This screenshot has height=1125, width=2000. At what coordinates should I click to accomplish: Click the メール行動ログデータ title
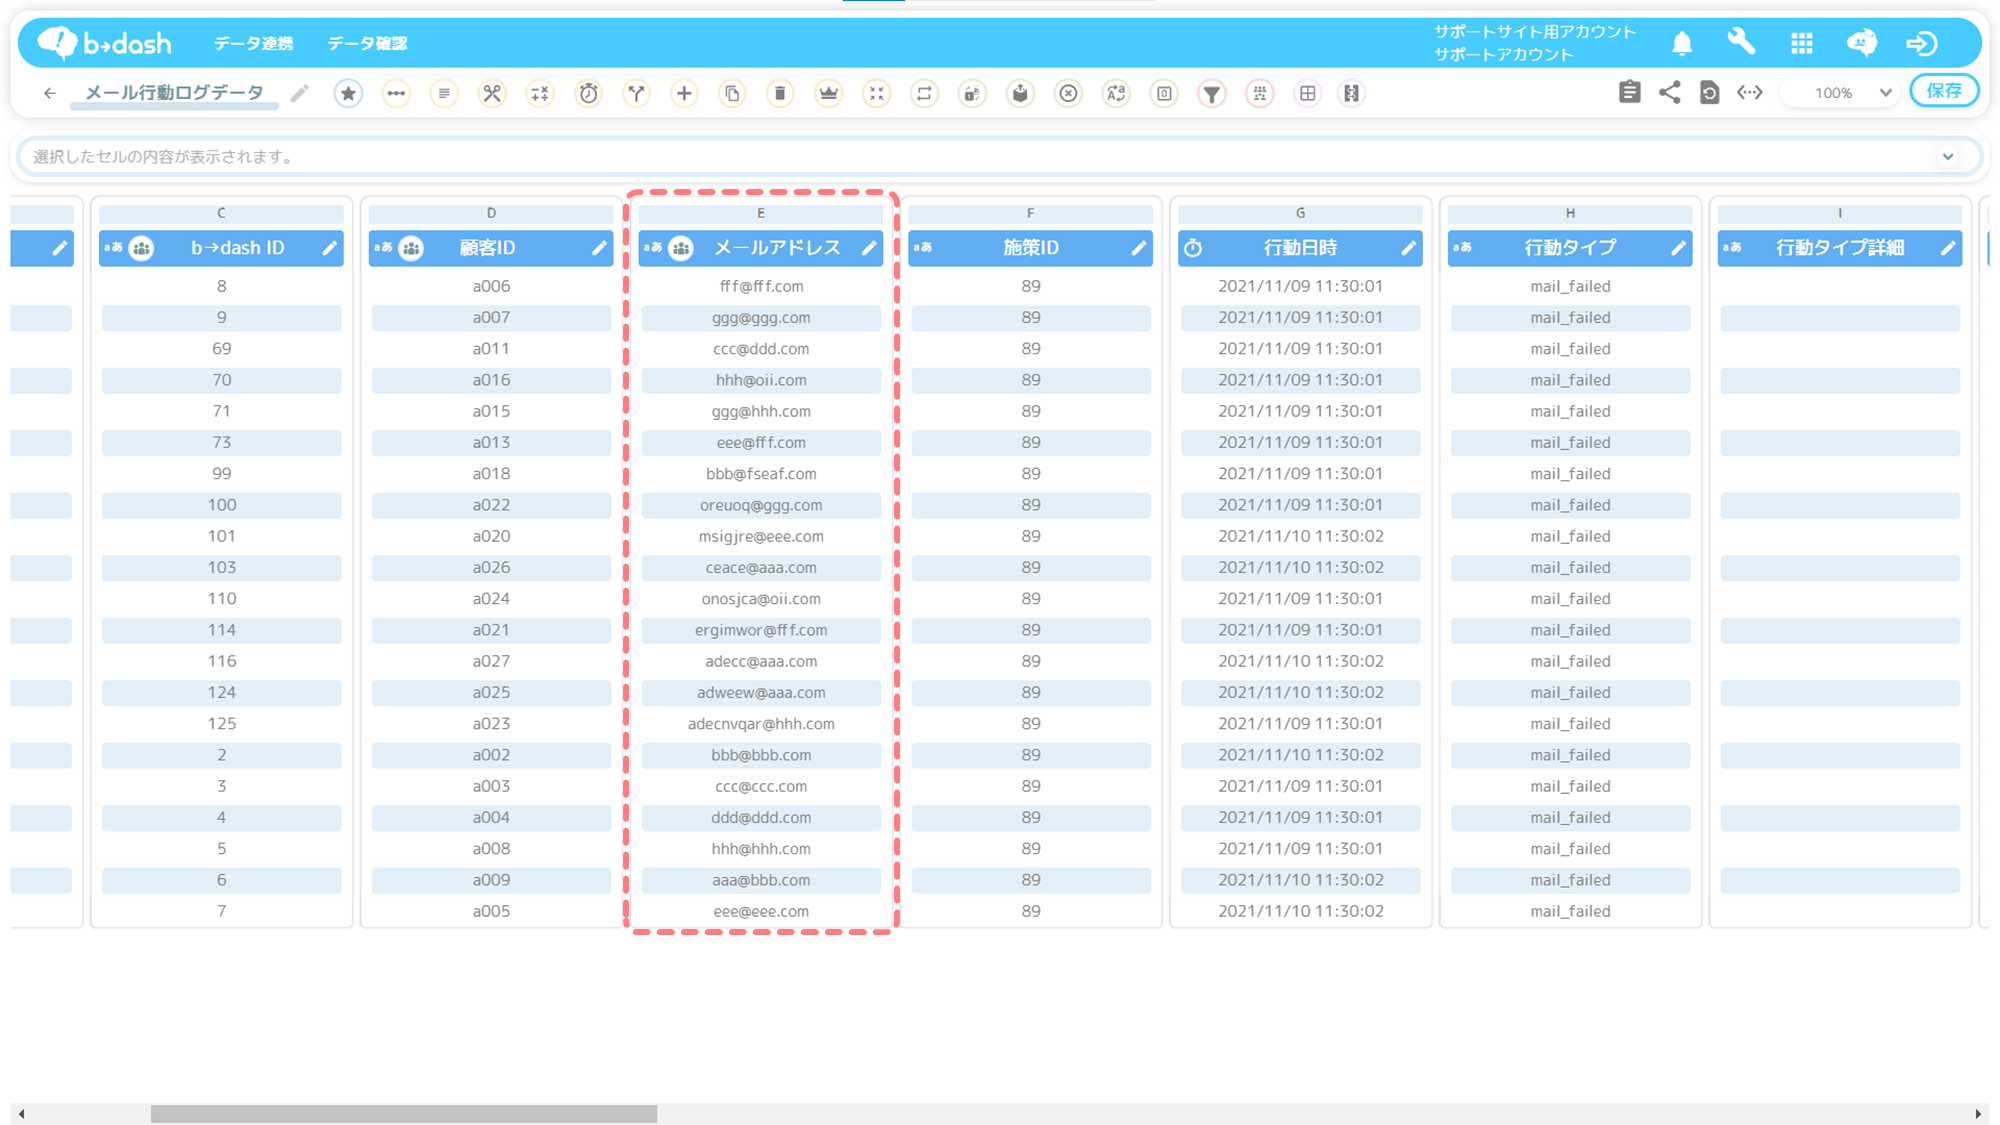pos(174,92)
